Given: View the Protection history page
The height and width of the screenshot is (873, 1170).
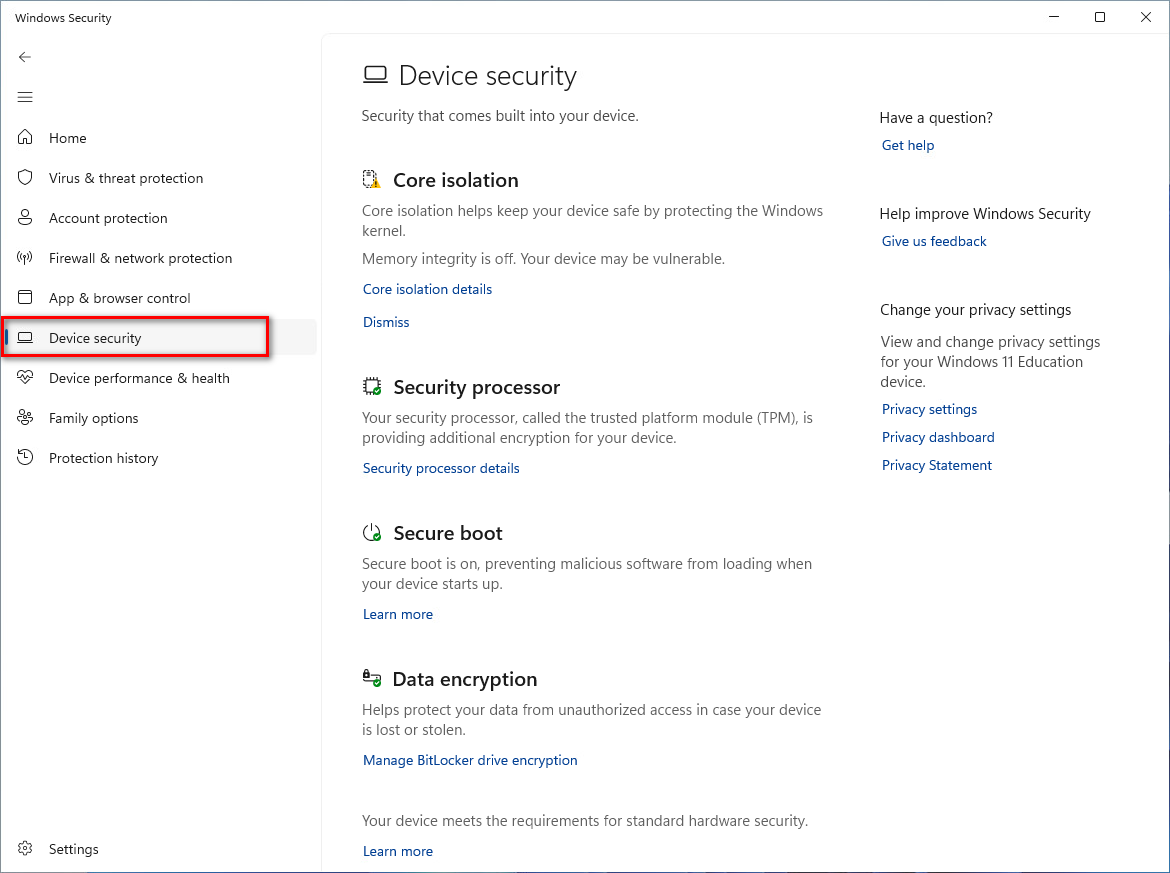Looking at the screenshot, I should (x=103, y=458).
